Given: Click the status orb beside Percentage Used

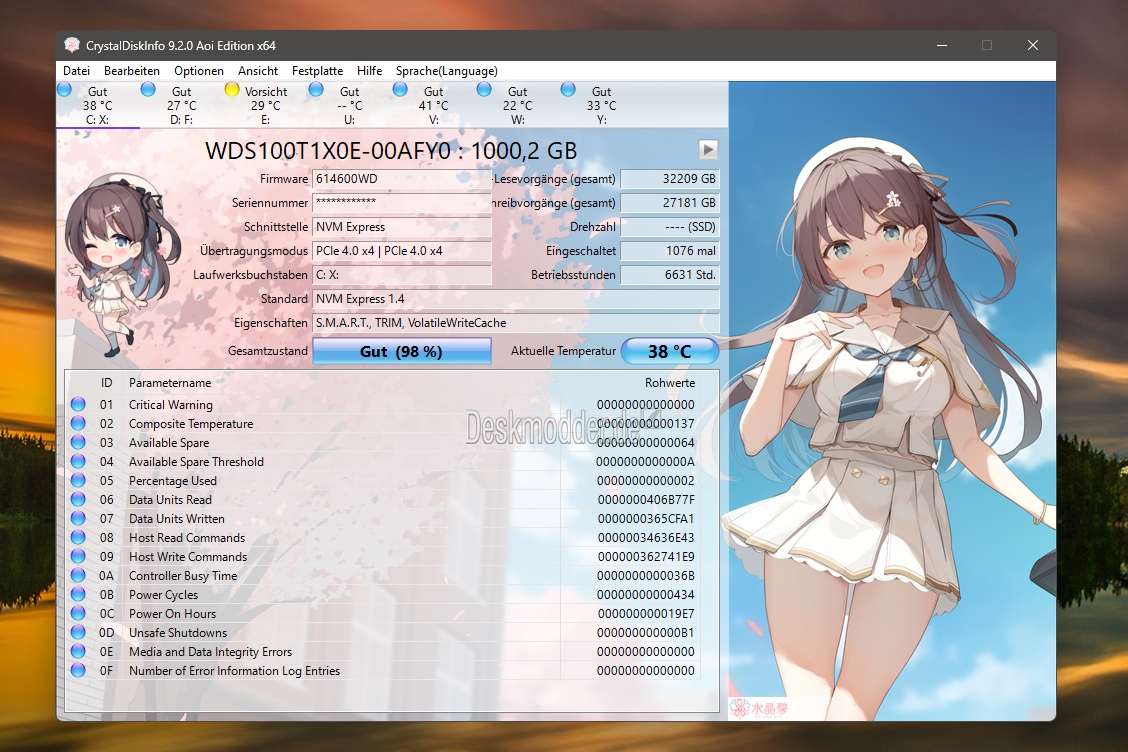Looking at the screenshot, I should click(78, 481).
